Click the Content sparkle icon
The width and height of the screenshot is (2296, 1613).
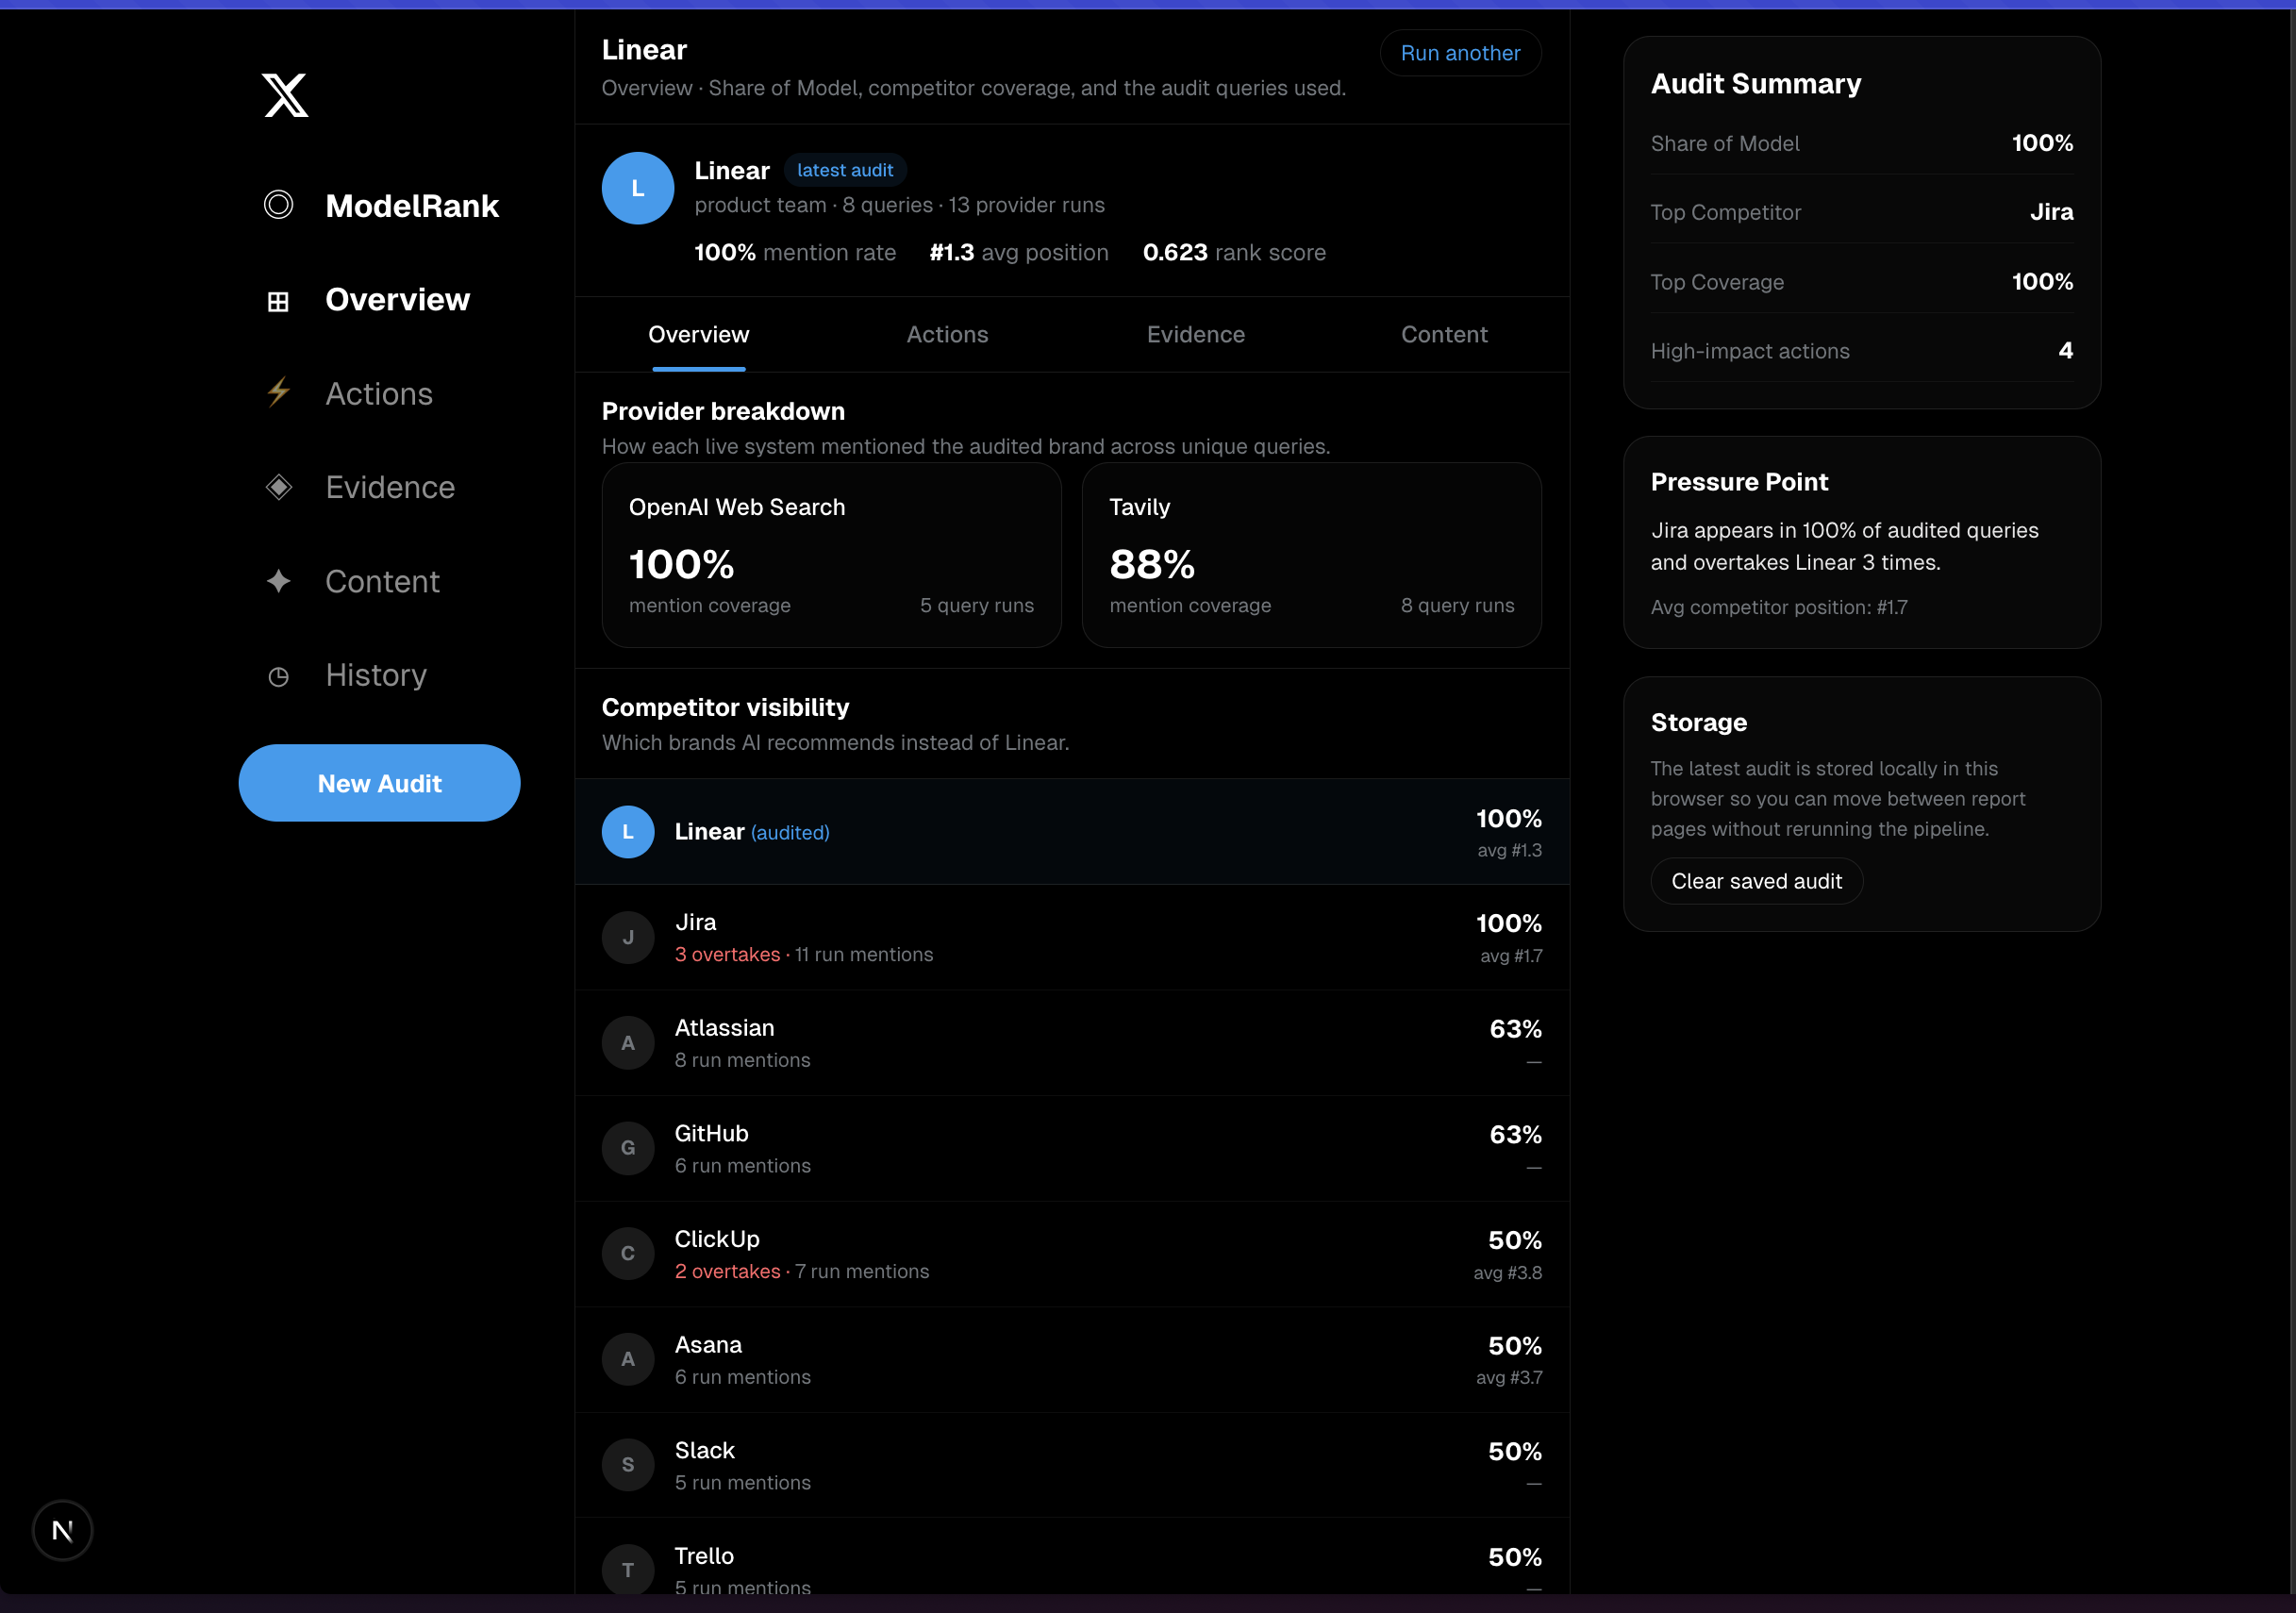(278, 581)
